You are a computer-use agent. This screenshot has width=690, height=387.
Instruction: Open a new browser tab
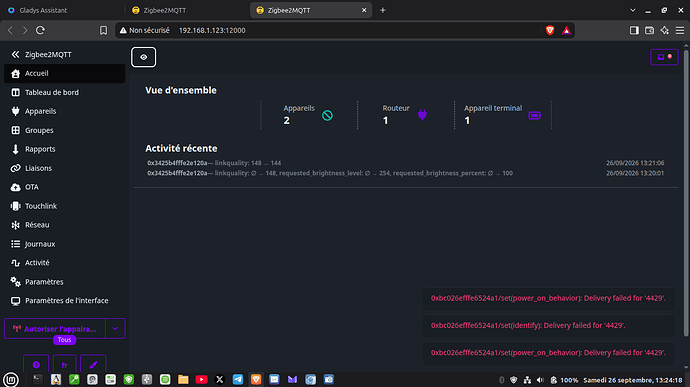[x=383, y=10]
